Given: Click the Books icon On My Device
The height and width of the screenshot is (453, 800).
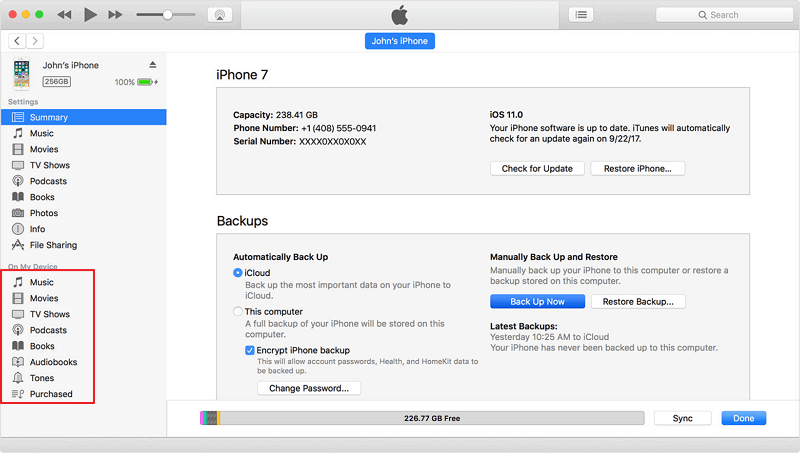Looking at the screenshot, I should [x=18, y=346].
